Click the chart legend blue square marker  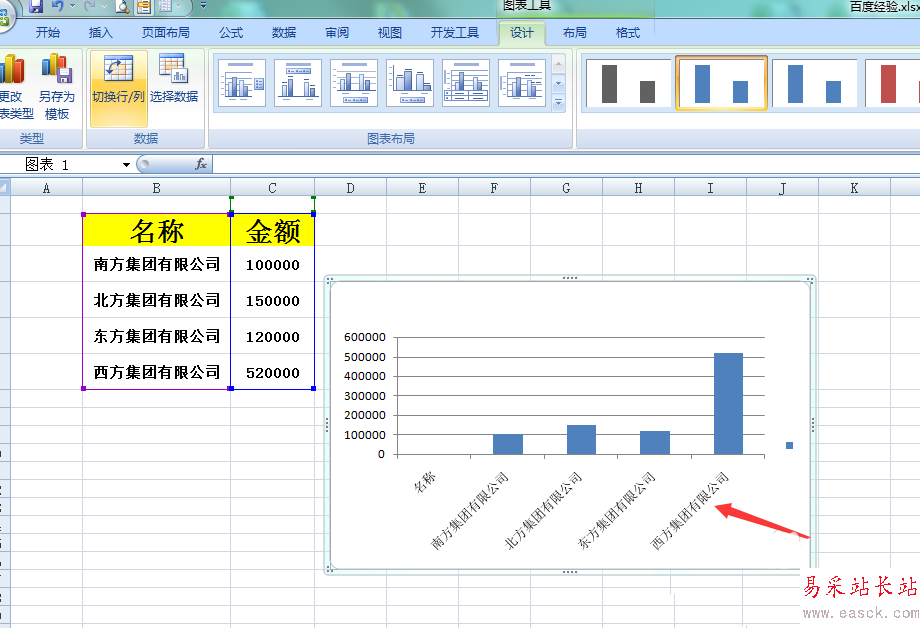(x=789, y=445)
